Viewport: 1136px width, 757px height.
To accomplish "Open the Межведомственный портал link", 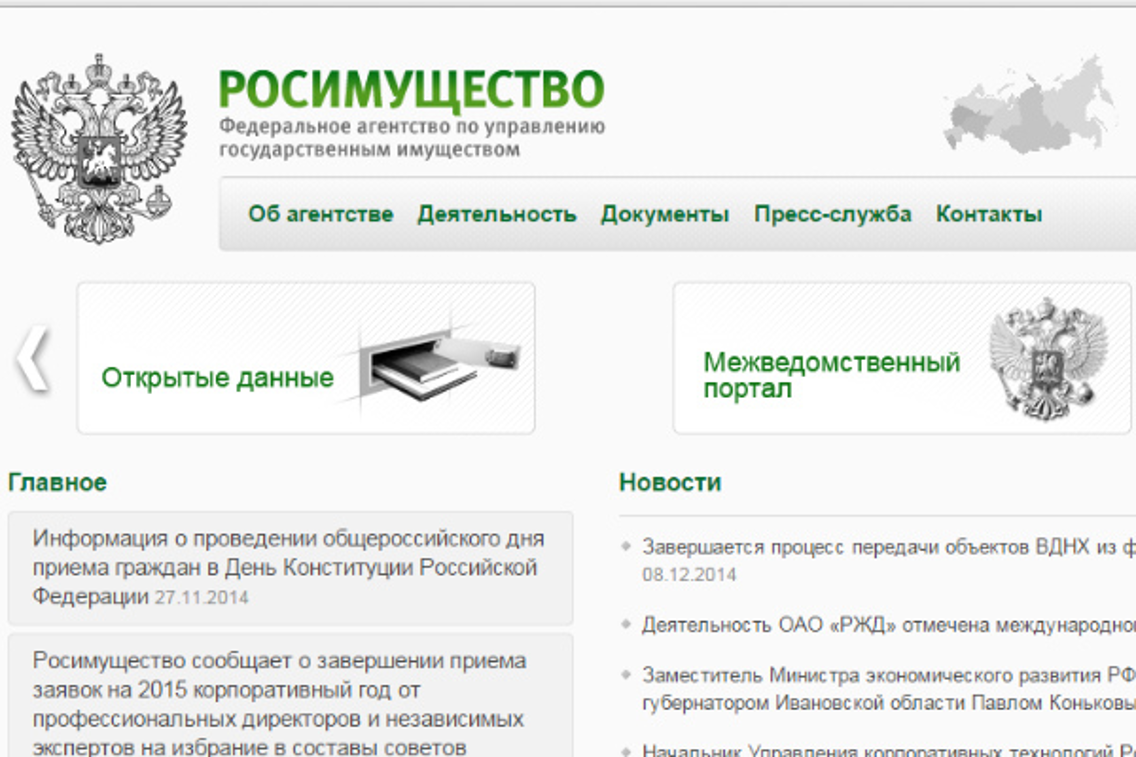I will (832, 375).
